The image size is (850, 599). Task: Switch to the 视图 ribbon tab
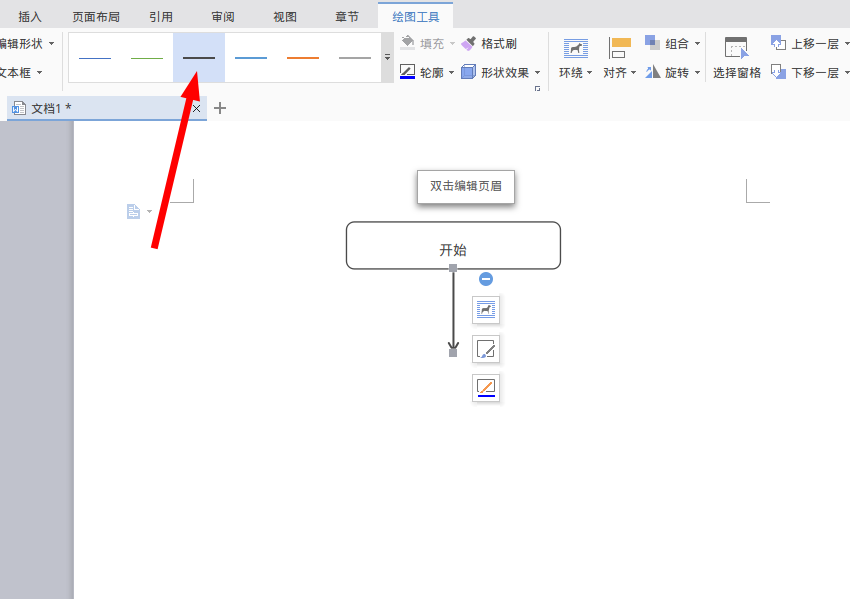coord(284,15)
